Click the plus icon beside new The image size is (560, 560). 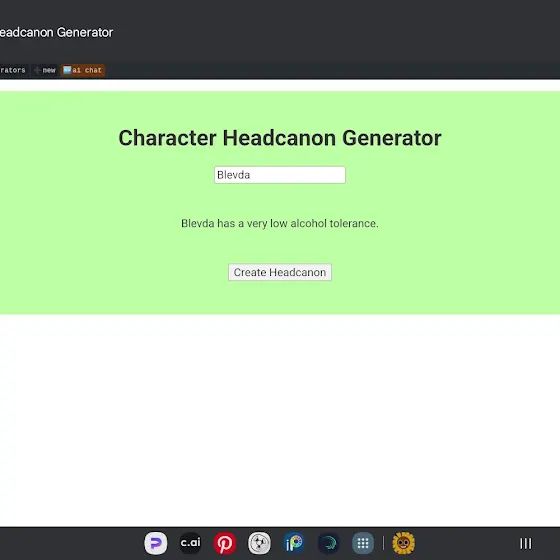(x=37, y=70)
